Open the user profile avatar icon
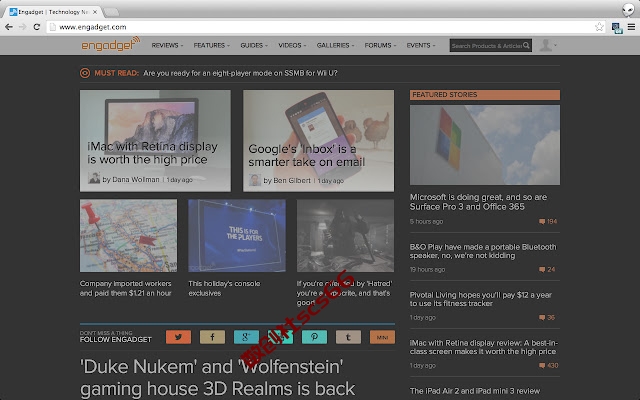The image size is (640, 400). pyautogui.click(x=546, y=45)
